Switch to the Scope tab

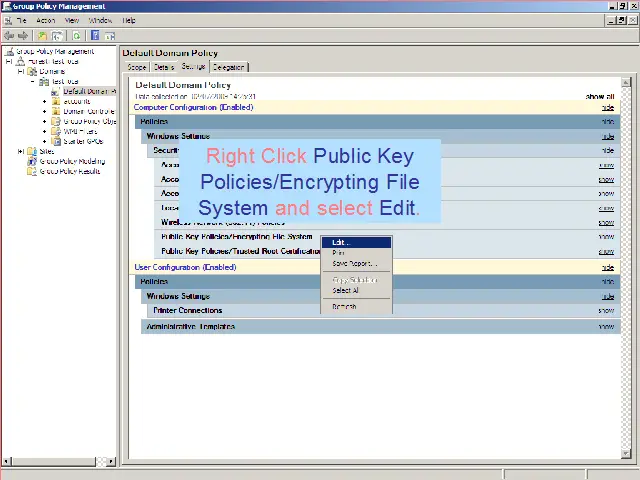[136, 67]
